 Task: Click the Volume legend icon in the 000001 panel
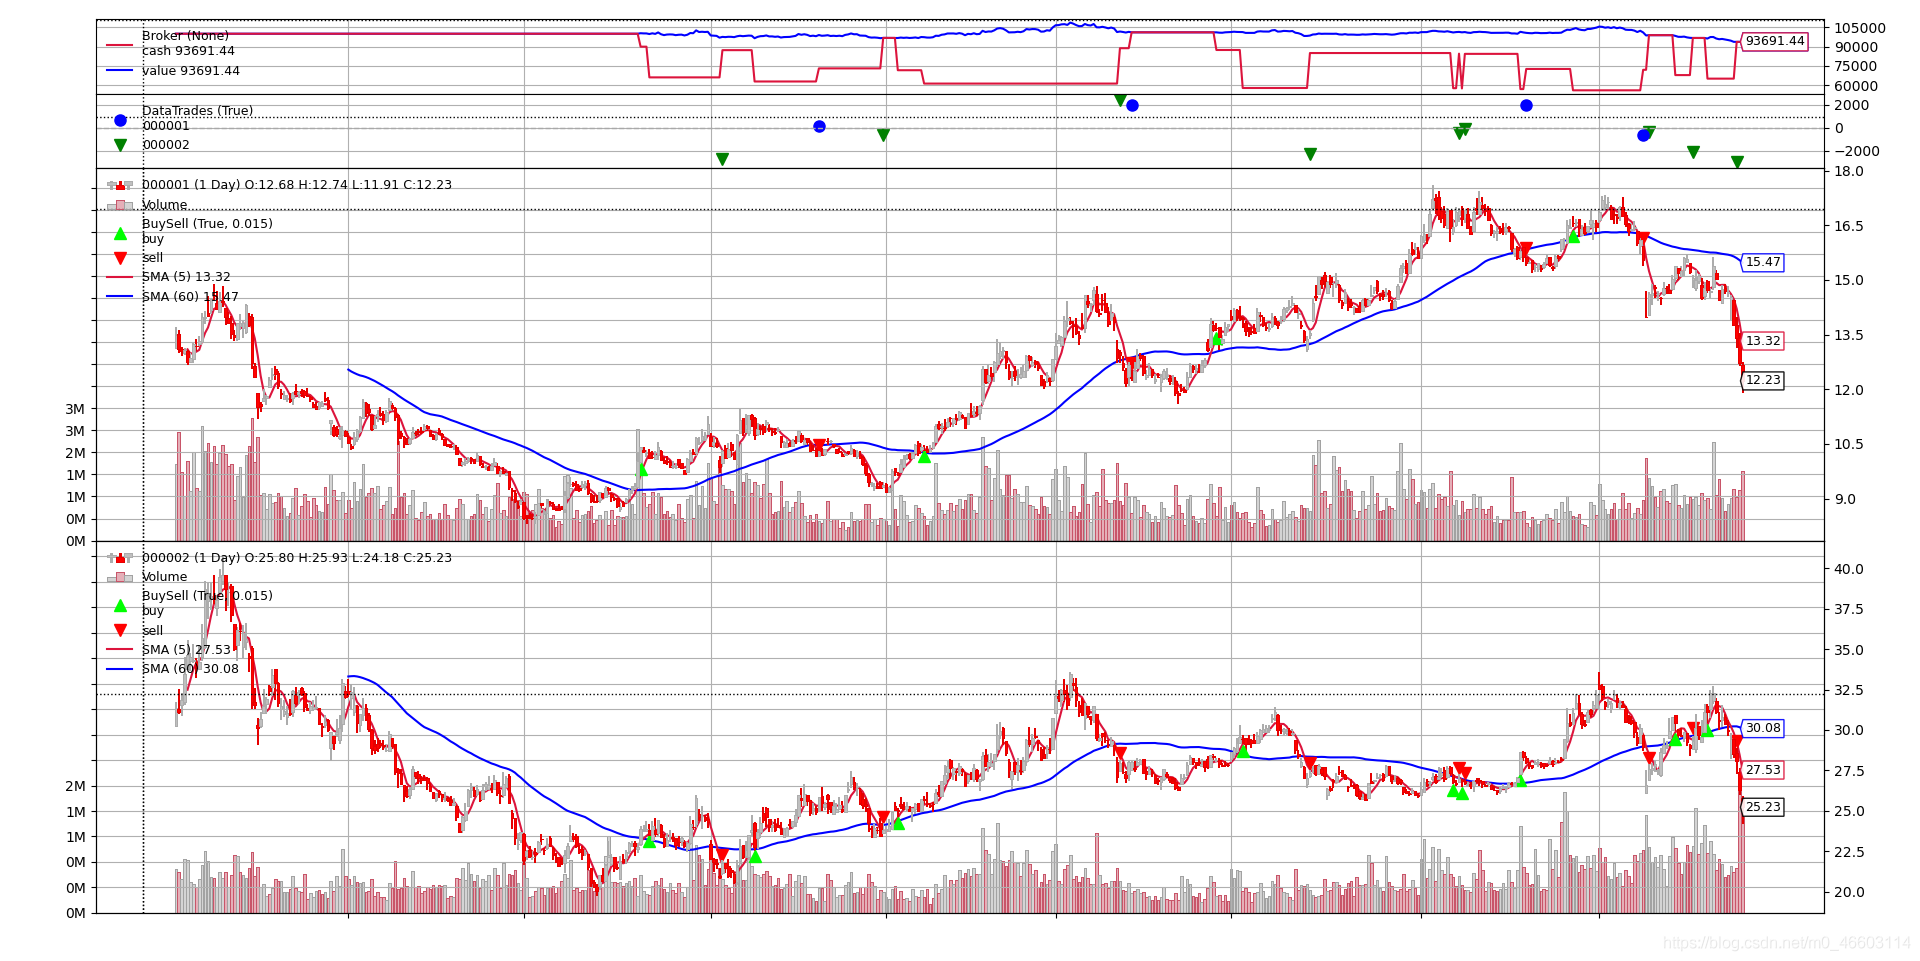click(x=120, y=205)
